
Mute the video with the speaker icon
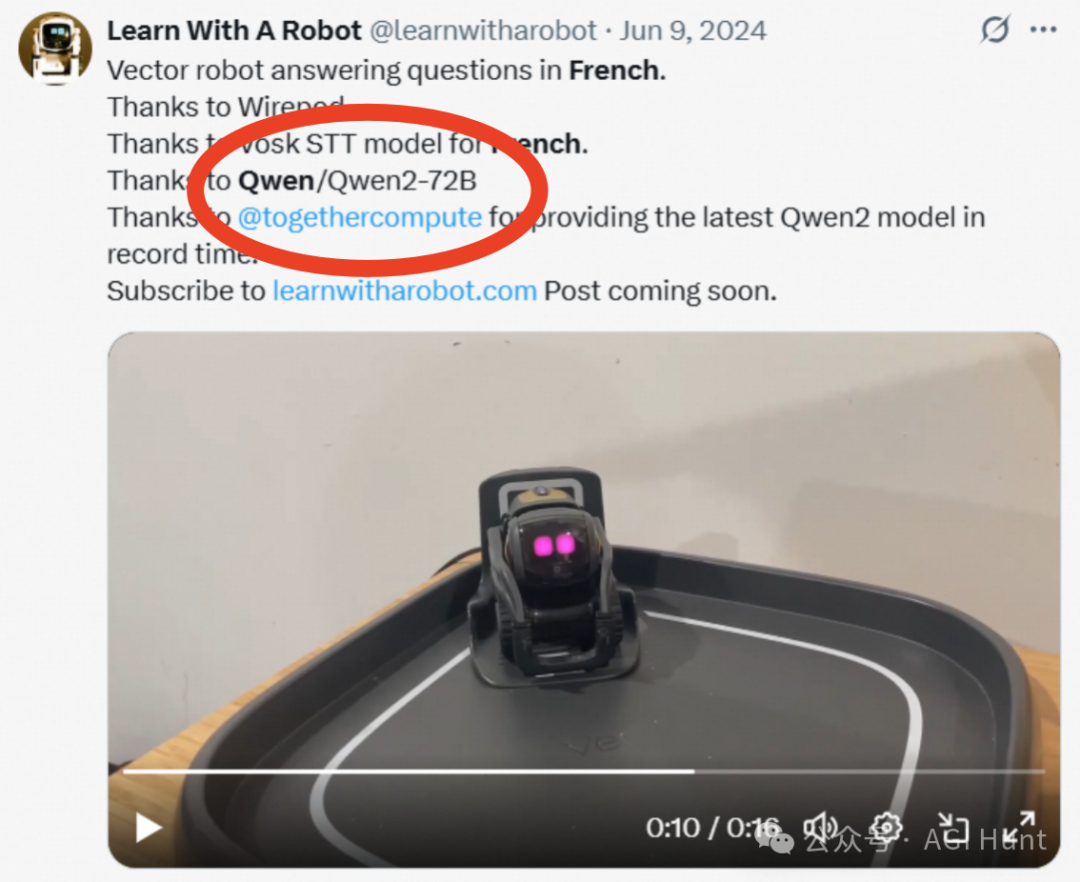[820, 828]
